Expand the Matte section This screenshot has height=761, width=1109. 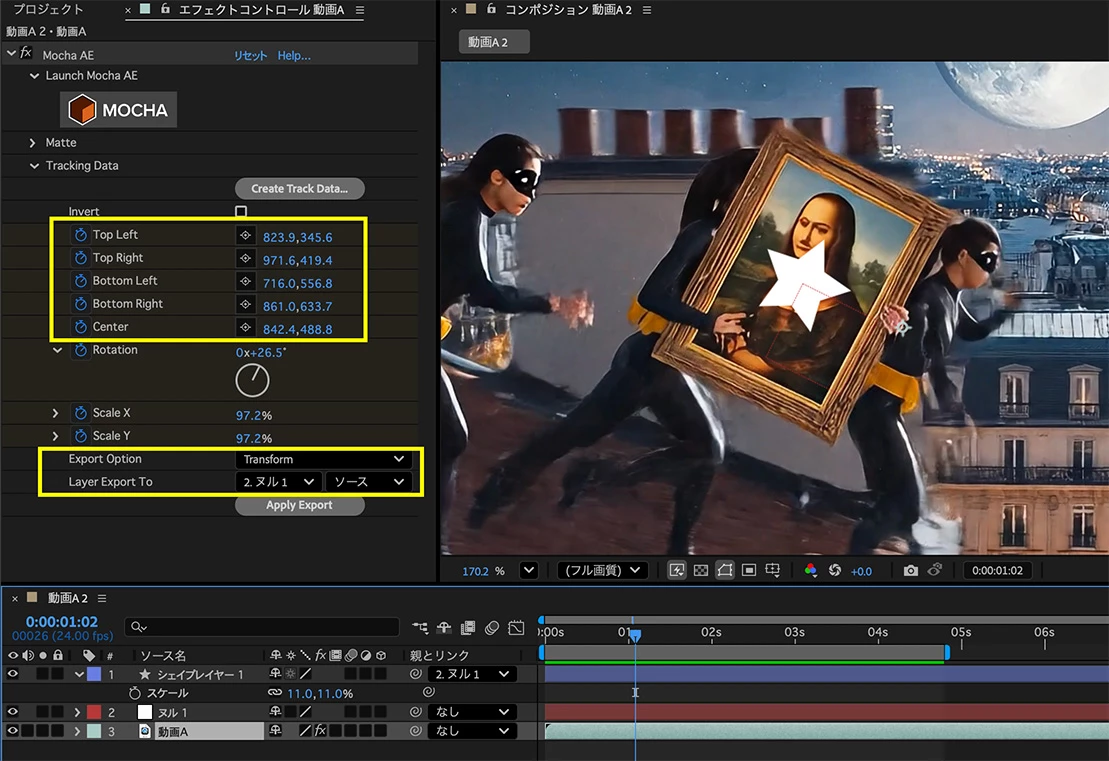click(x=33, y=143)
